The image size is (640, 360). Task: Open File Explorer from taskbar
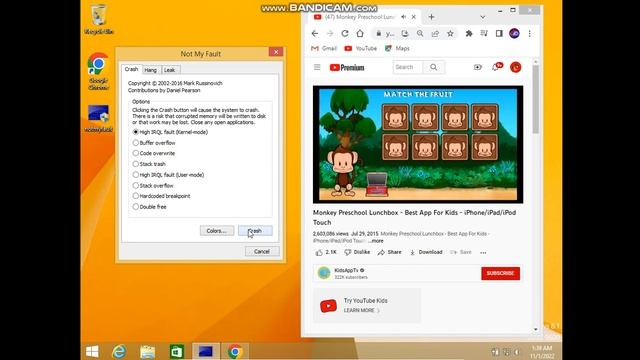[148, 351]
